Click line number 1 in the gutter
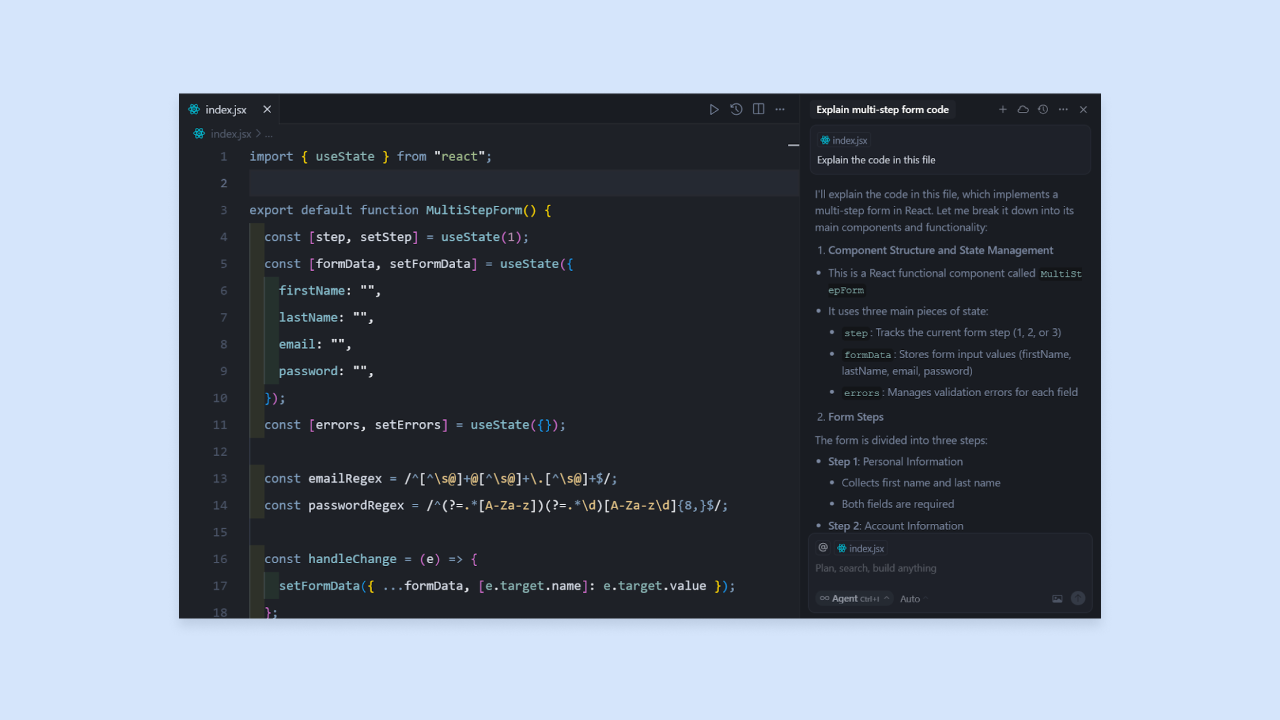This screenshot has height=720, width=1280. 224,156
